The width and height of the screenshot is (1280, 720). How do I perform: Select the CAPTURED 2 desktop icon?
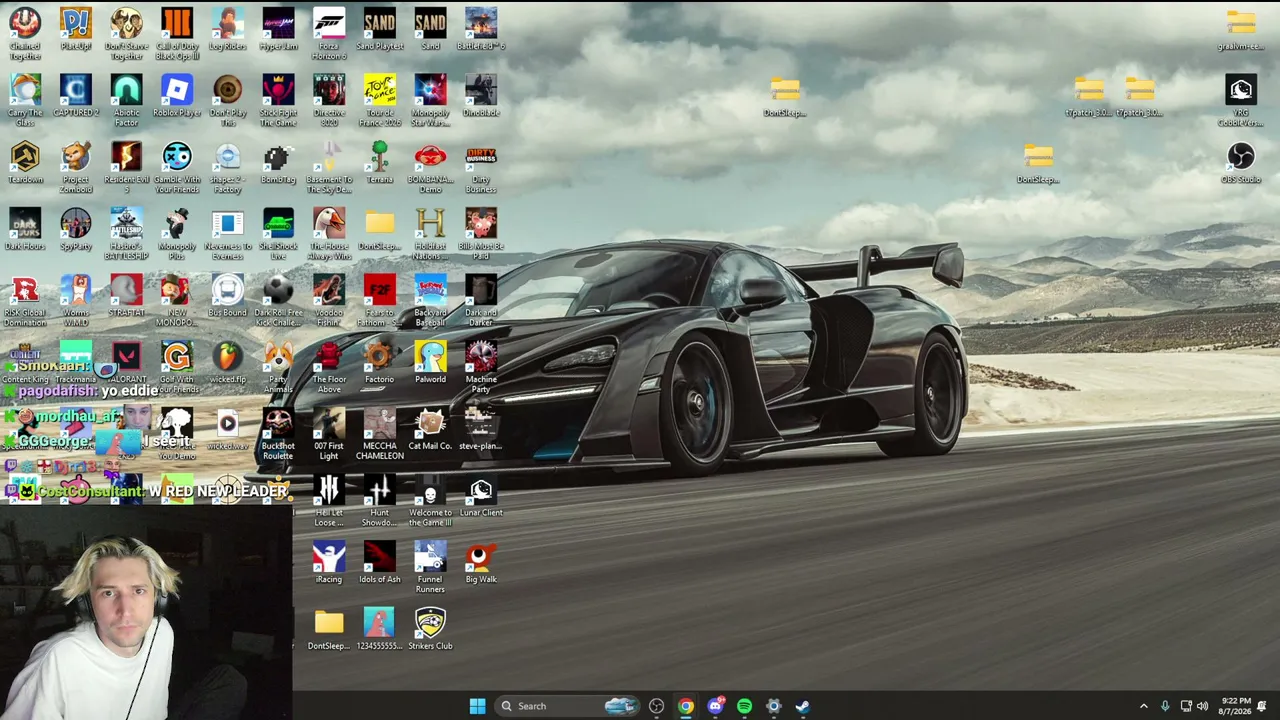76,97
